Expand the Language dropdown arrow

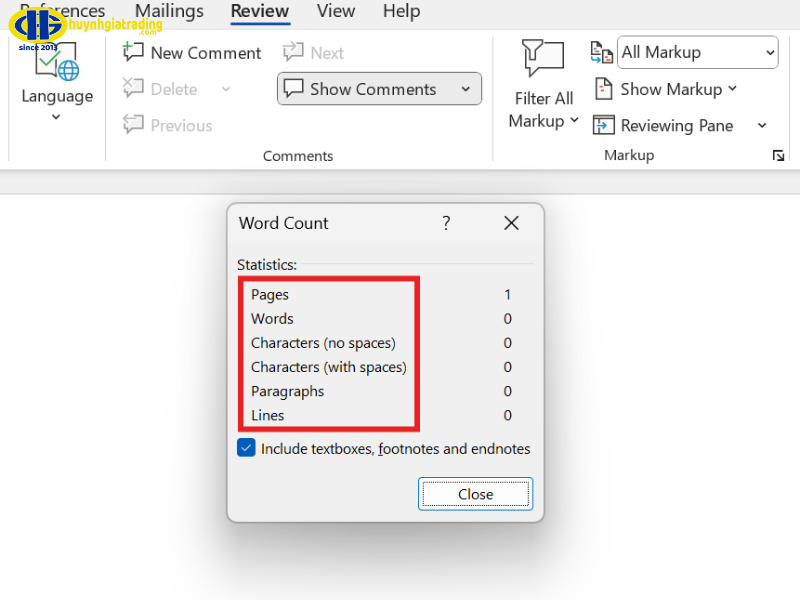tap(56, 117)
